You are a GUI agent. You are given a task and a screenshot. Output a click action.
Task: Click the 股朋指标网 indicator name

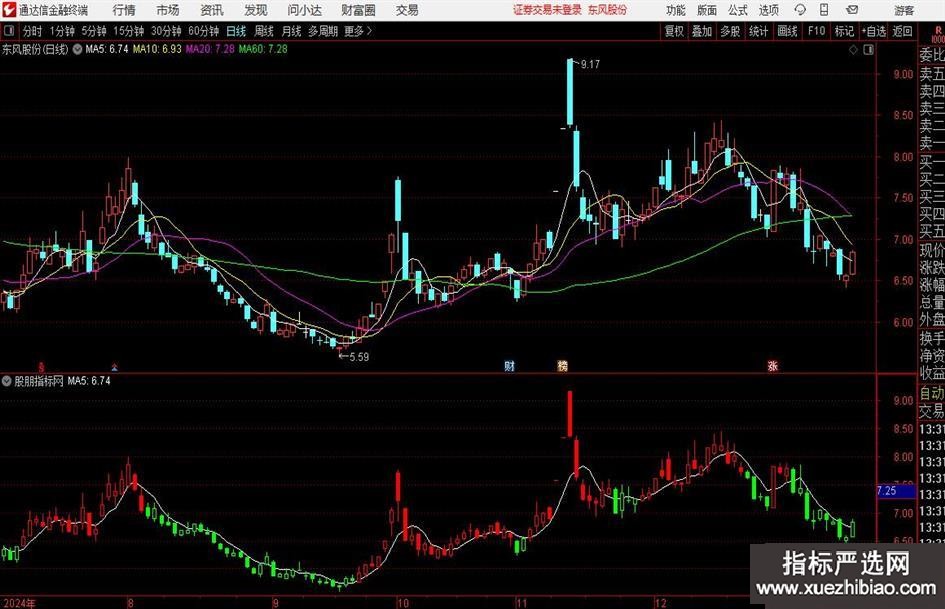point(39,381)
